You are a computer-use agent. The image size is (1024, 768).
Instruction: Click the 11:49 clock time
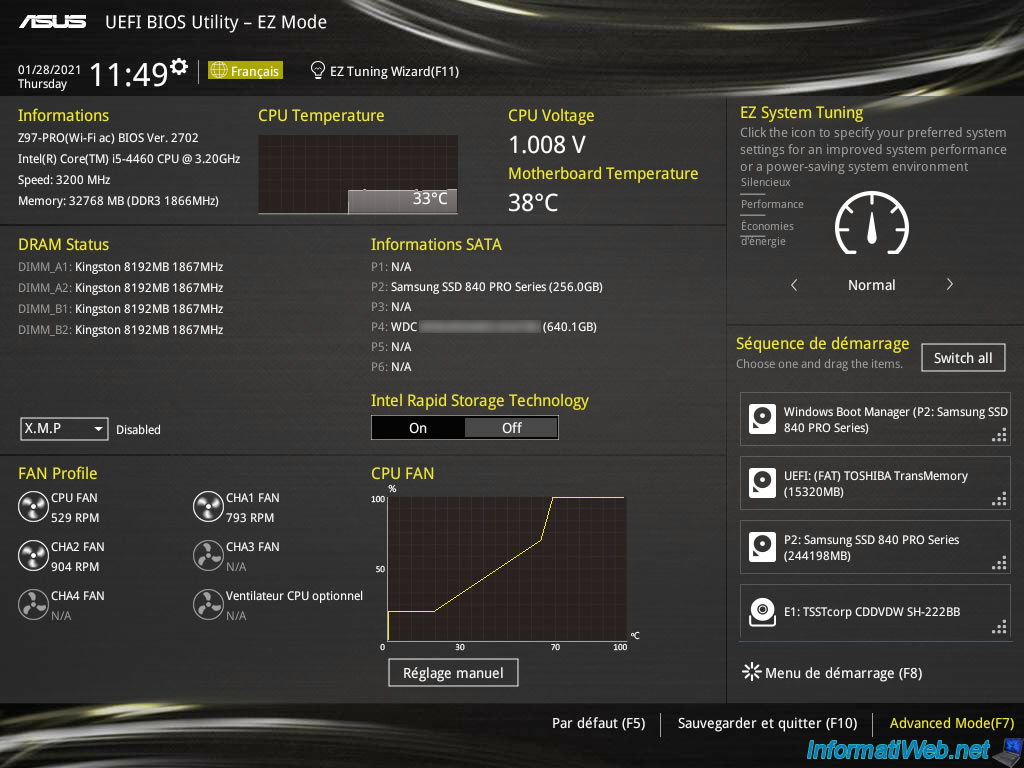pos(129,74)
